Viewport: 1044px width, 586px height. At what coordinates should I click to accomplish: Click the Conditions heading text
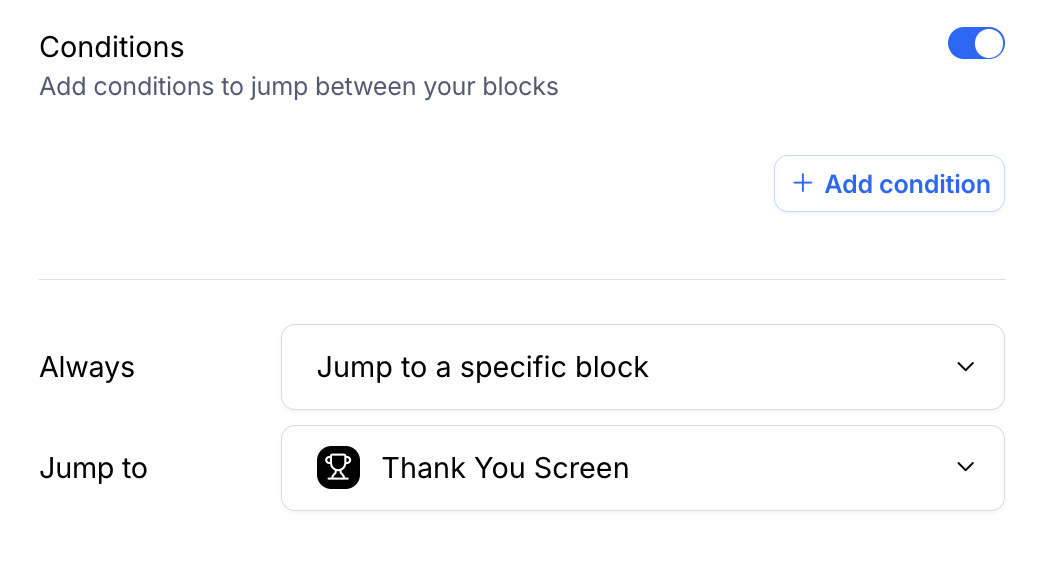click(112, 47)
